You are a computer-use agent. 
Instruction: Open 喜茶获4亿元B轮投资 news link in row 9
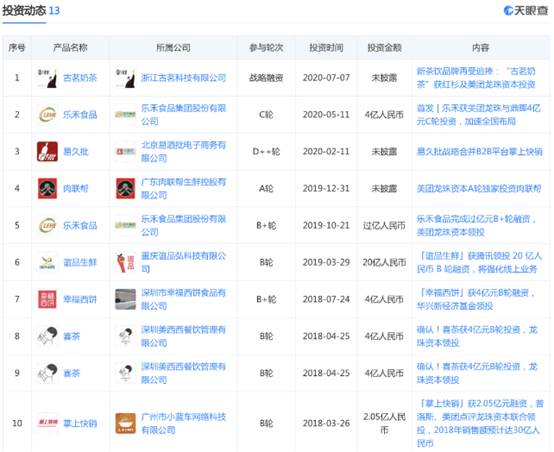(477, 373)
